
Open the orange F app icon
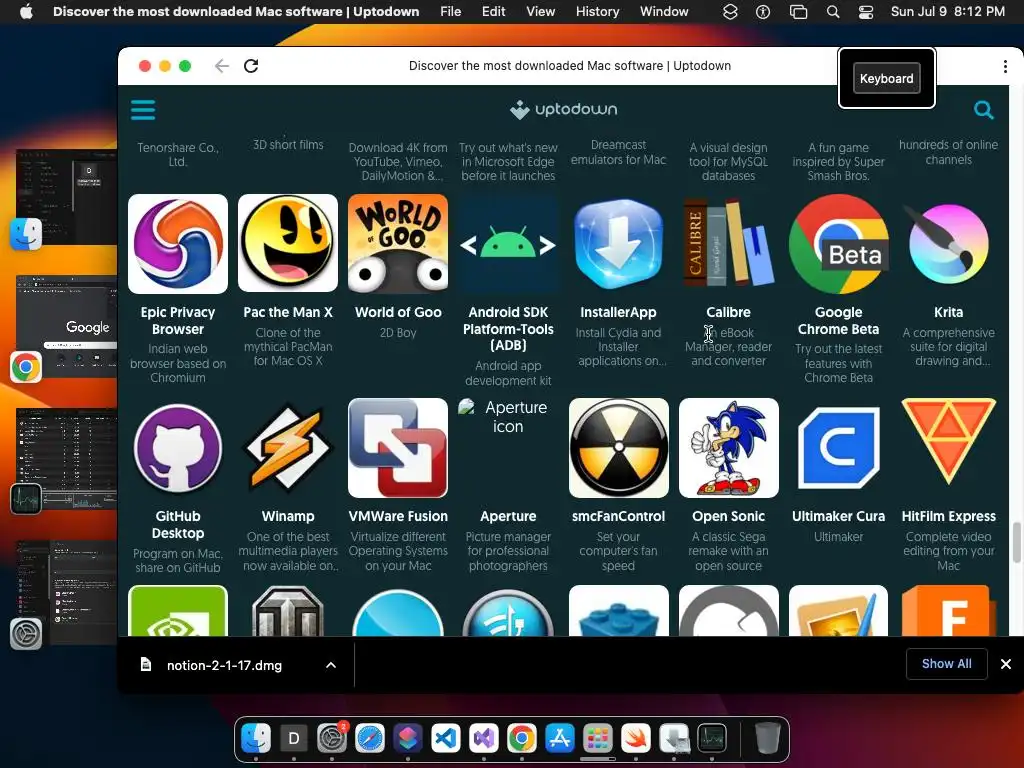948,611
